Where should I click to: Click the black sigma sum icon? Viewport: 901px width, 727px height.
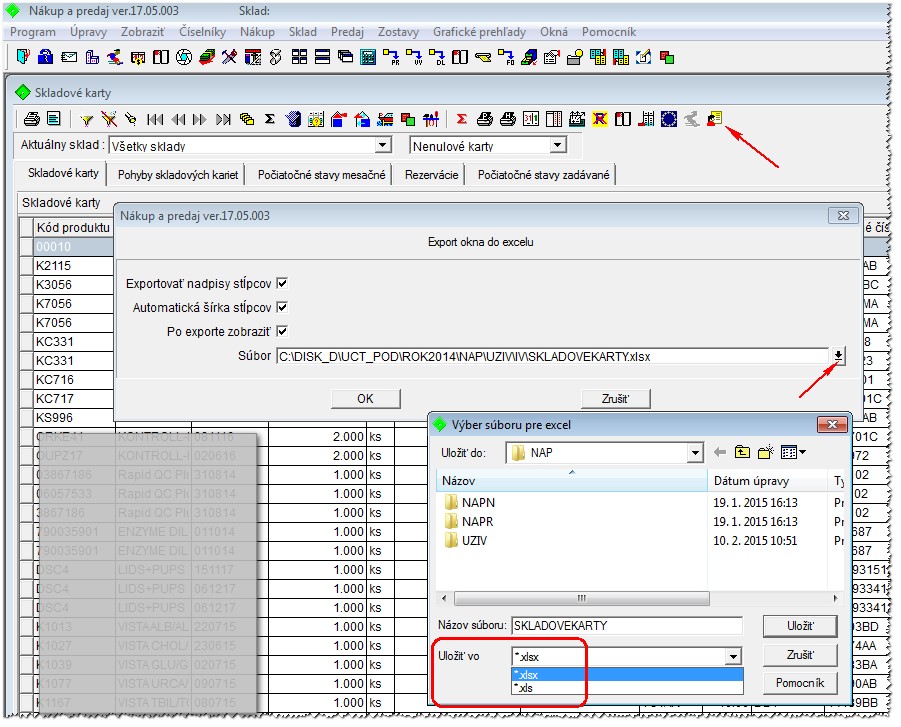[x=269, y=119]
